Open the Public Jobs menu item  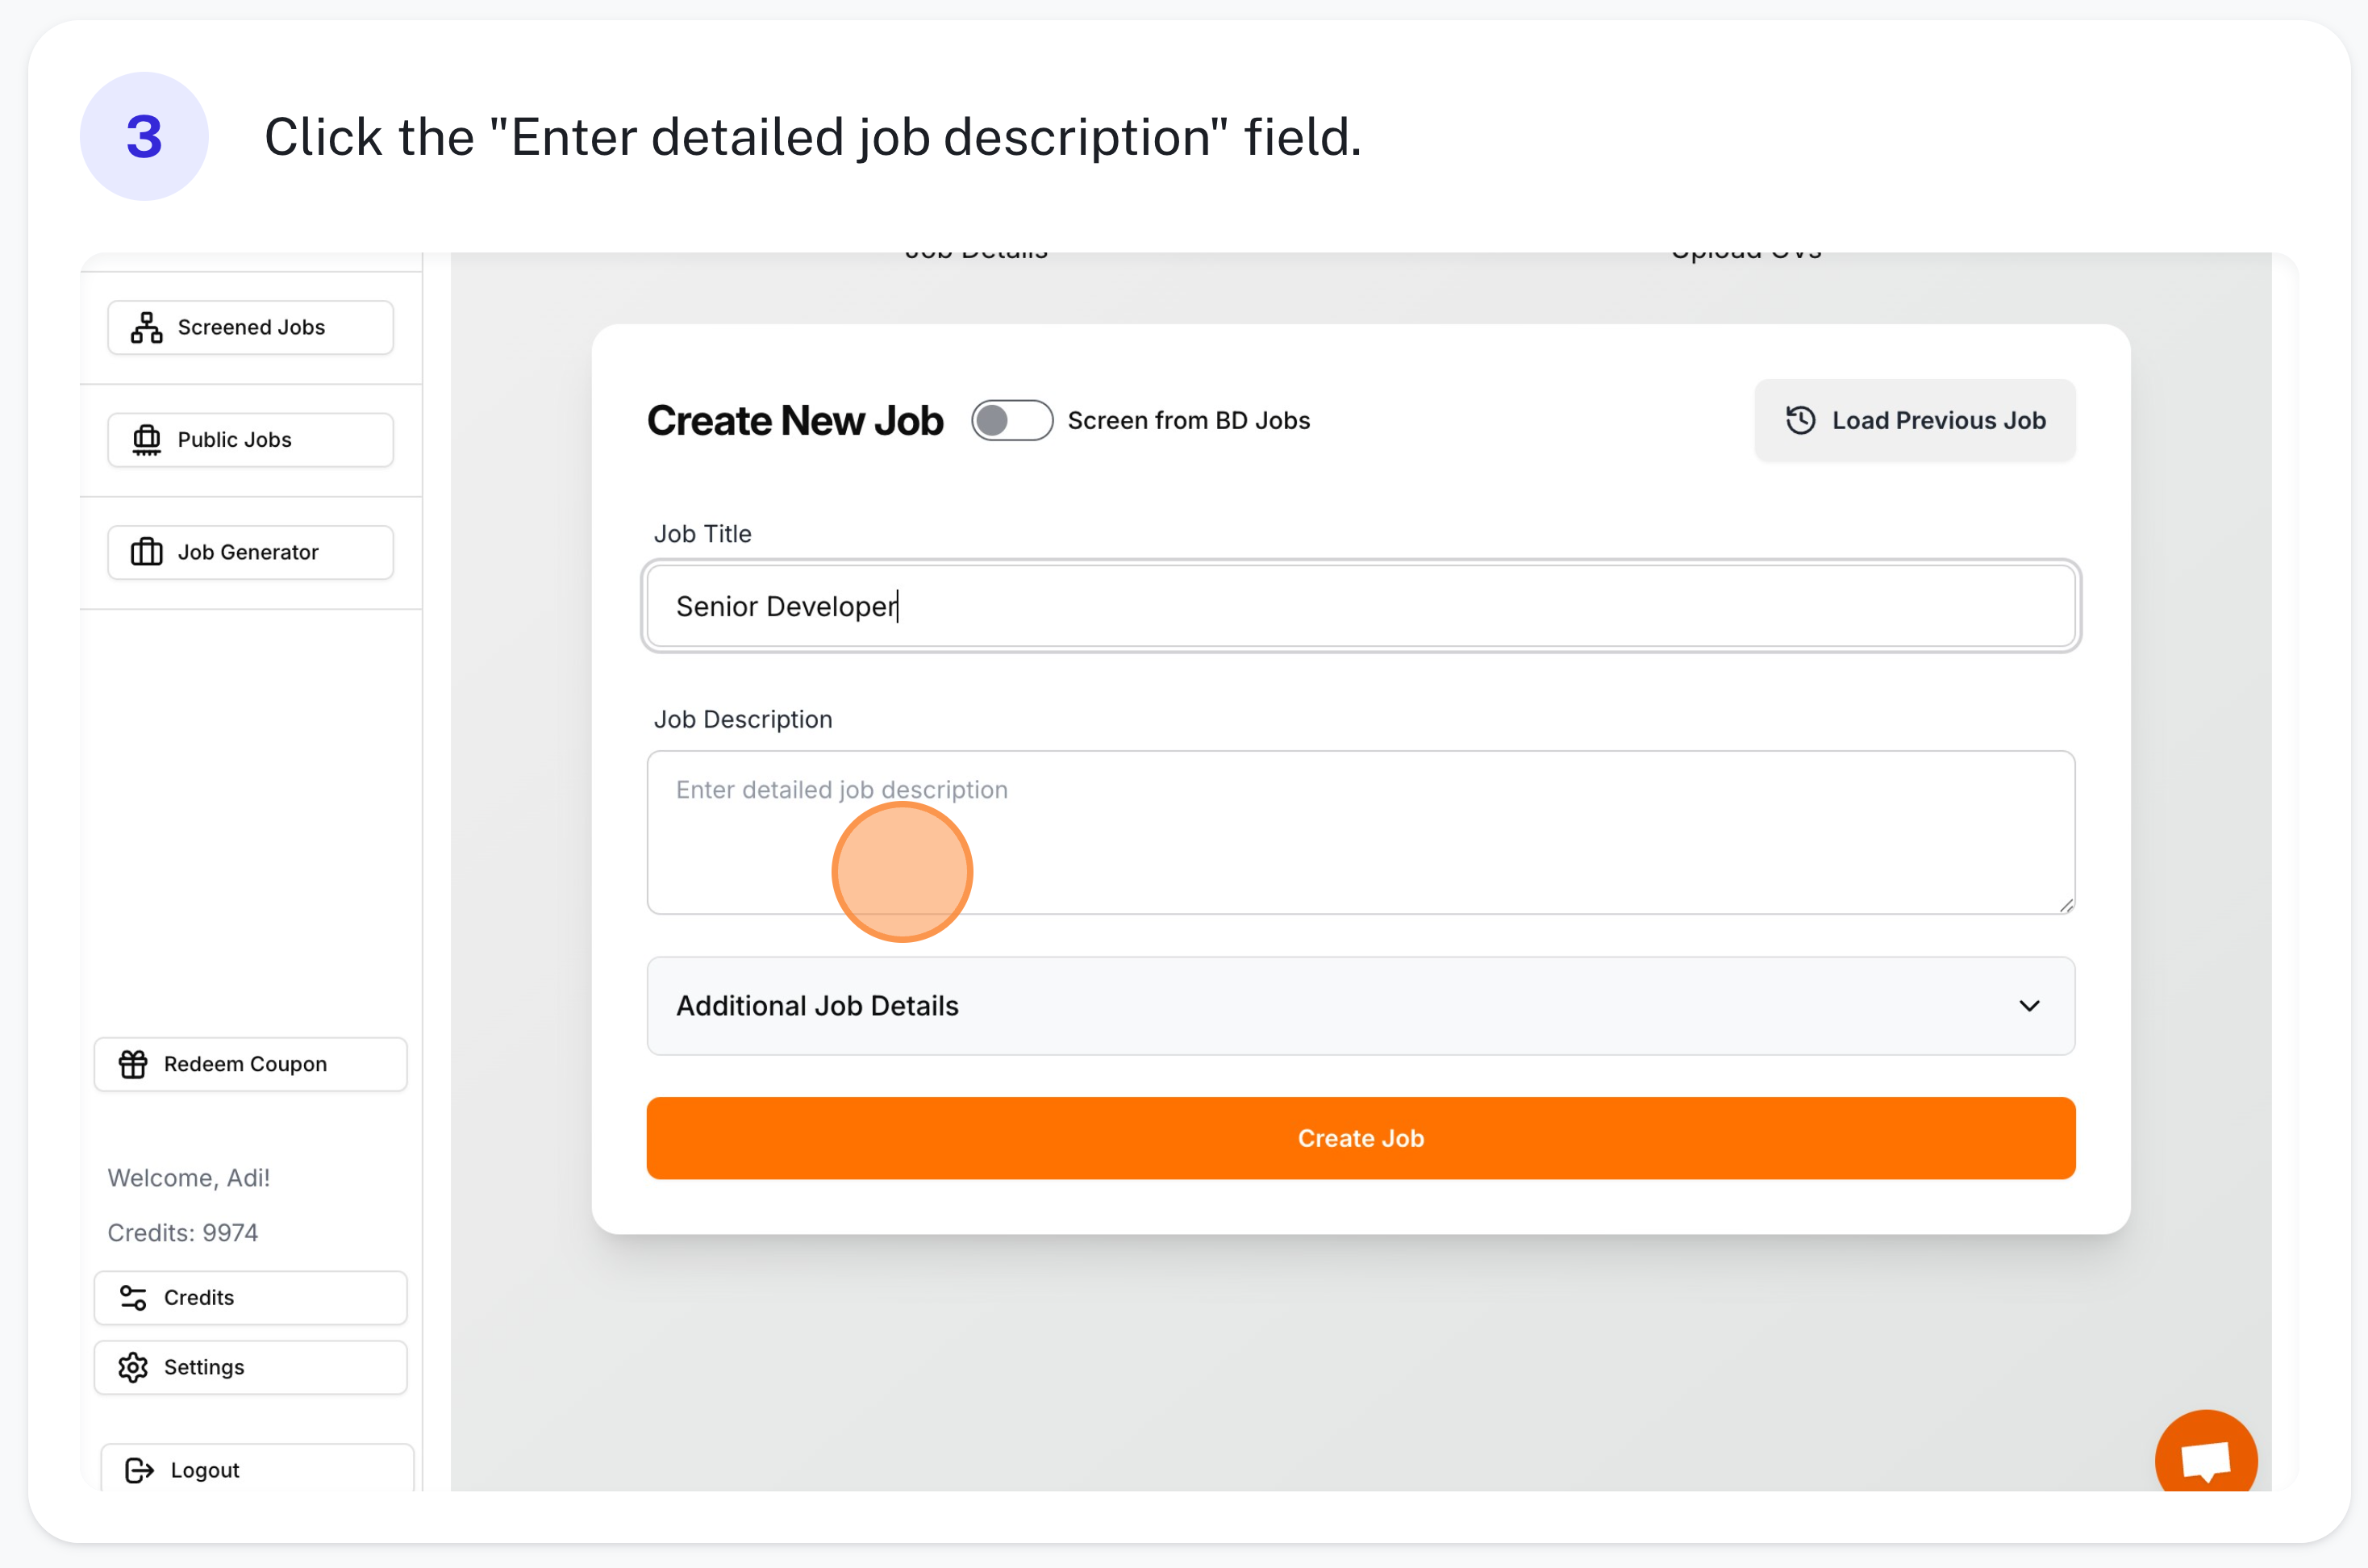click(250, 440)
